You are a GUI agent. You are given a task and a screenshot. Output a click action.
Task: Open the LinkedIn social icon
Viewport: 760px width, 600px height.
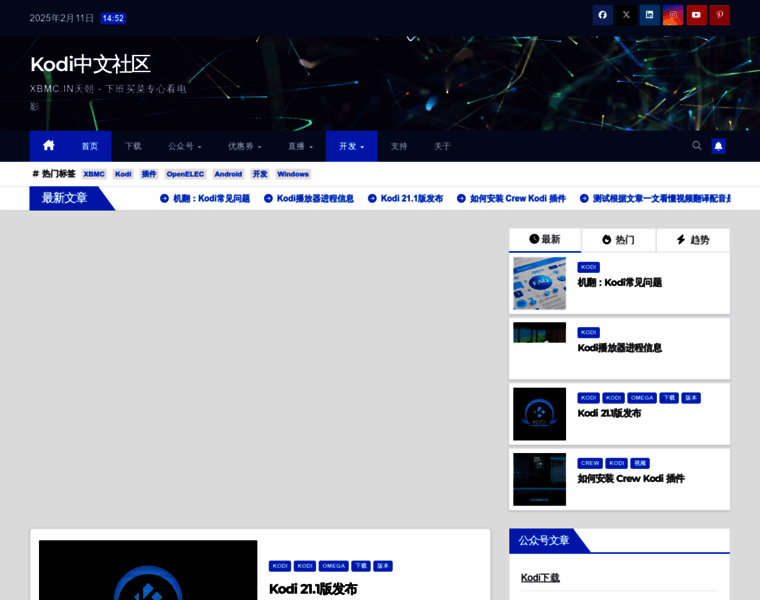click(x=649, y=15)
